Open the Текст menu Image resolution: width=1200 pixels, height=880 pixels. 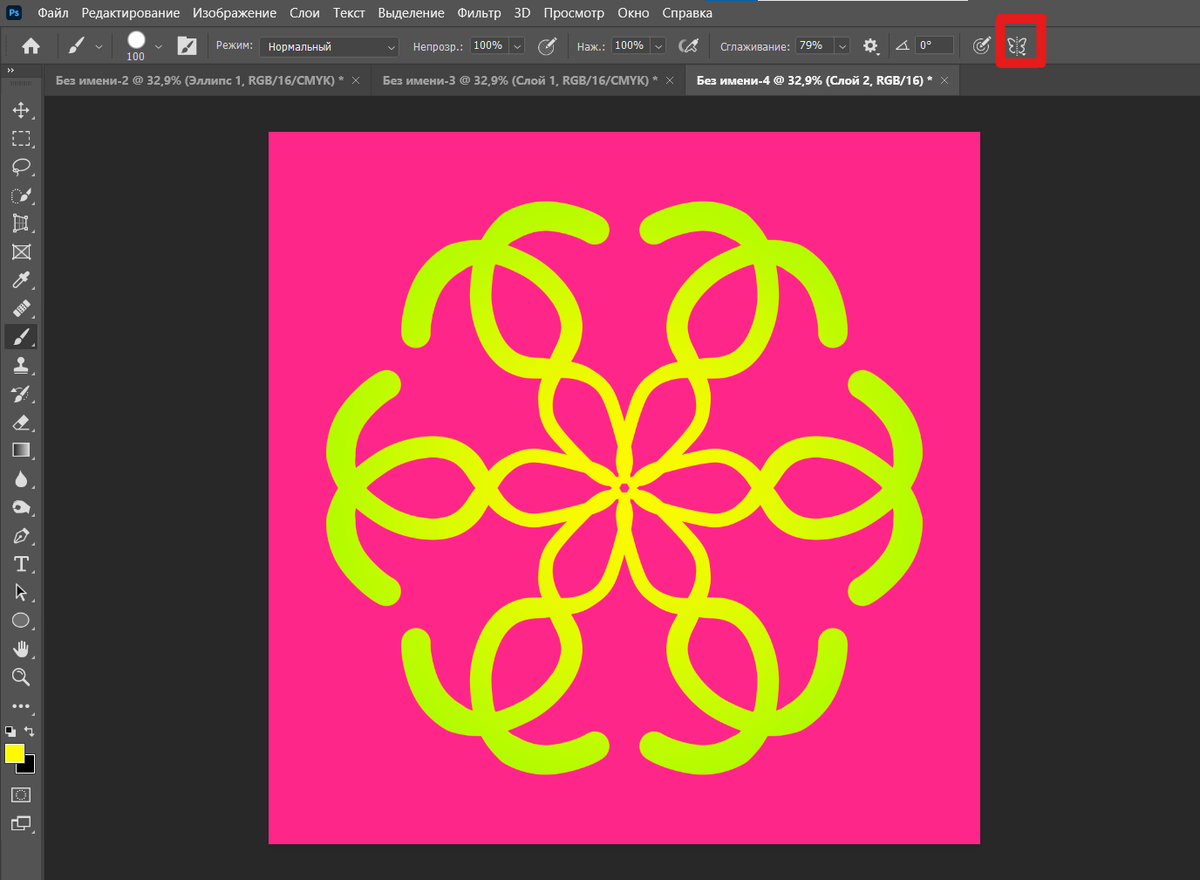pos(349,13)
